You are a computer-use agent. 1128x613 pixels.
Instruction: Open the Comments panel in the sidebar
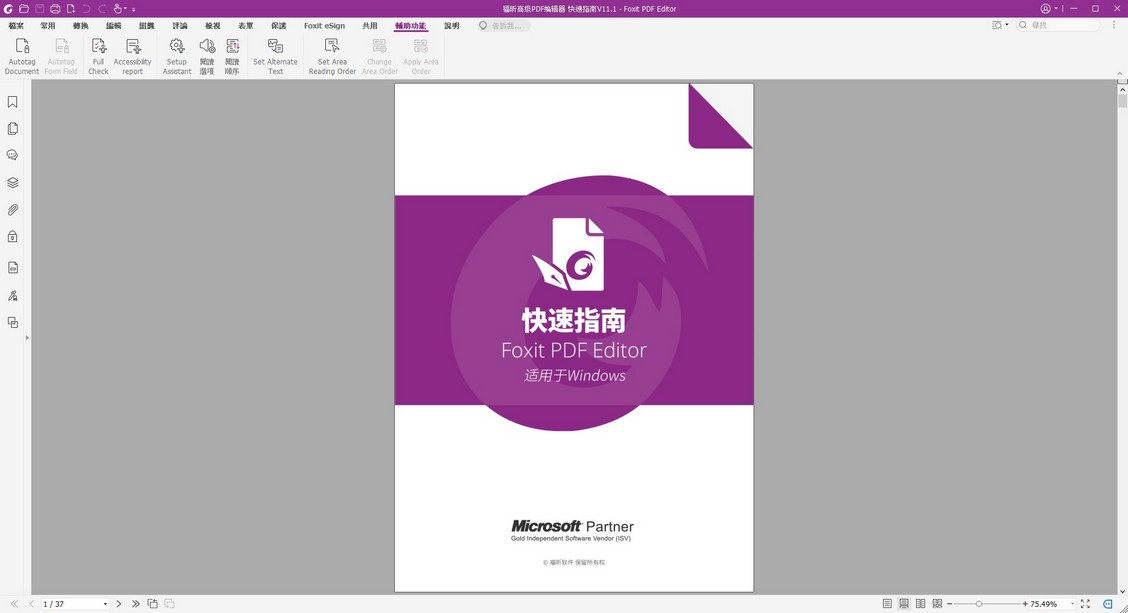point(12,155)
